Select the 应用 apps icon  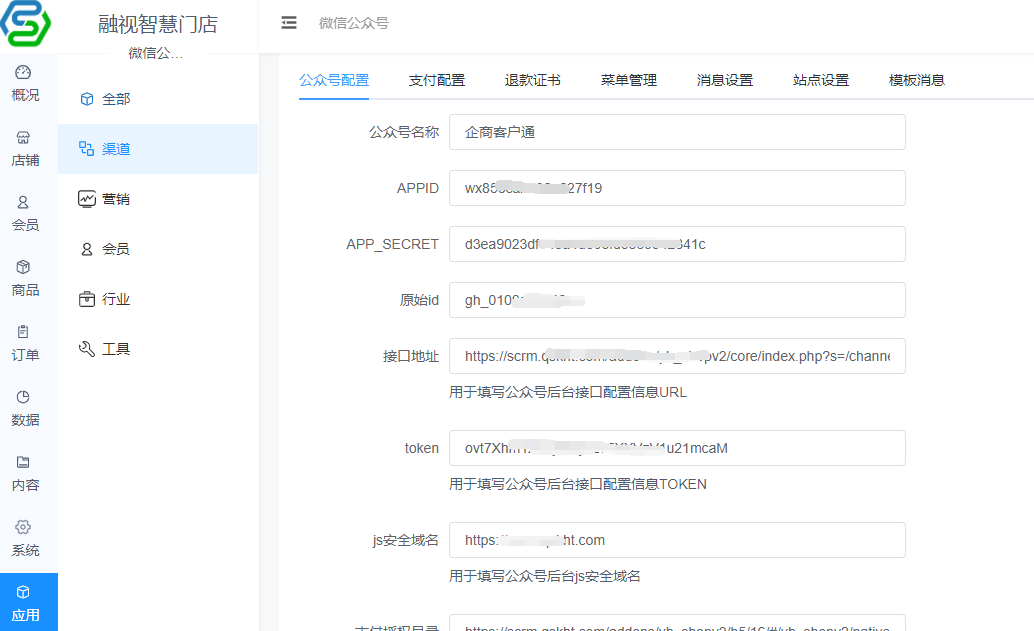click(23, 592)
